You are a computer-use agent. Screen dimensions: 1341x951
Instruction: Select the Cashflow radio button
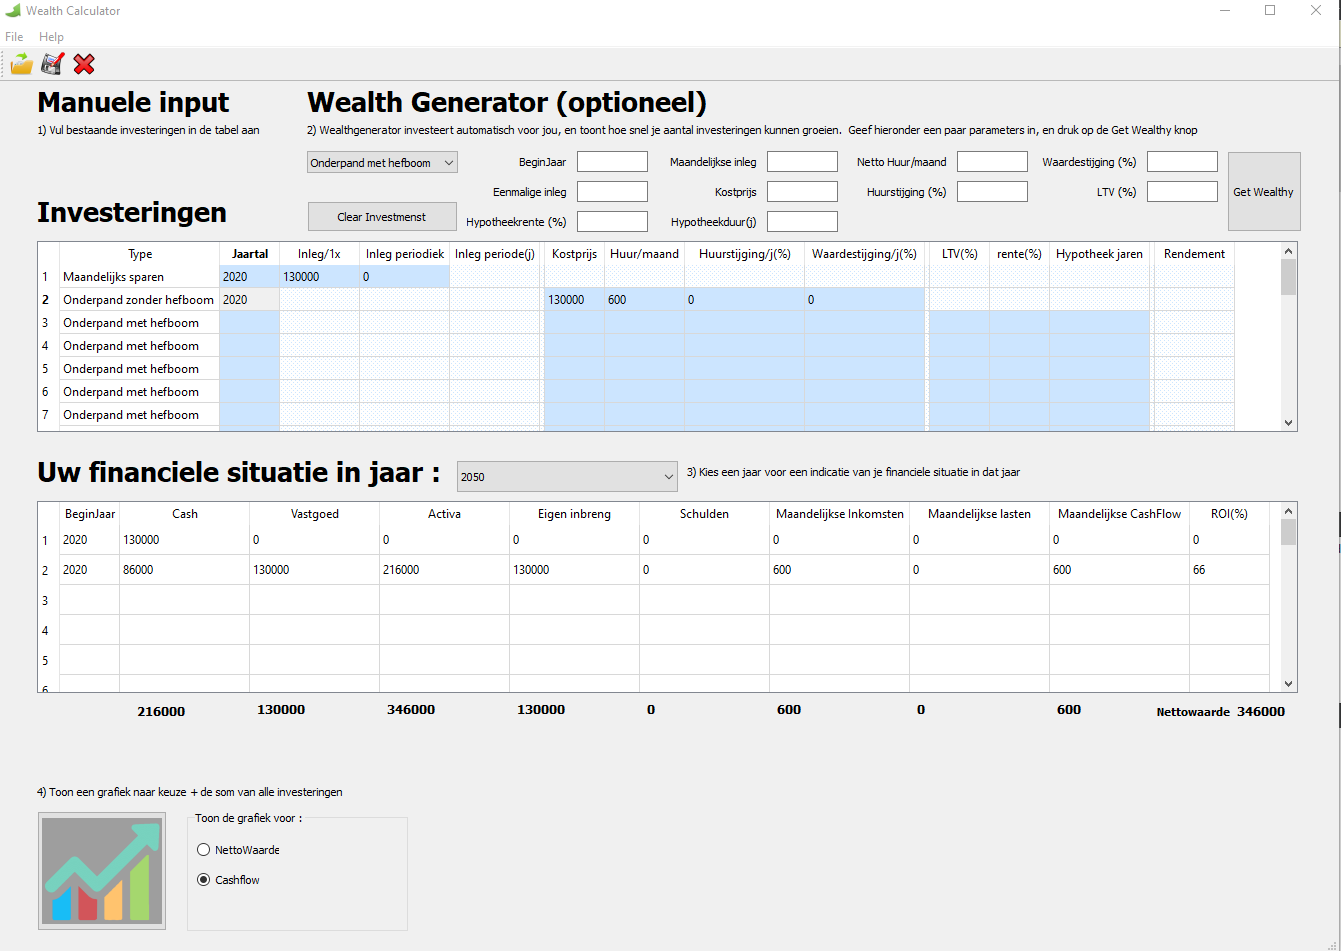(204, 880)
